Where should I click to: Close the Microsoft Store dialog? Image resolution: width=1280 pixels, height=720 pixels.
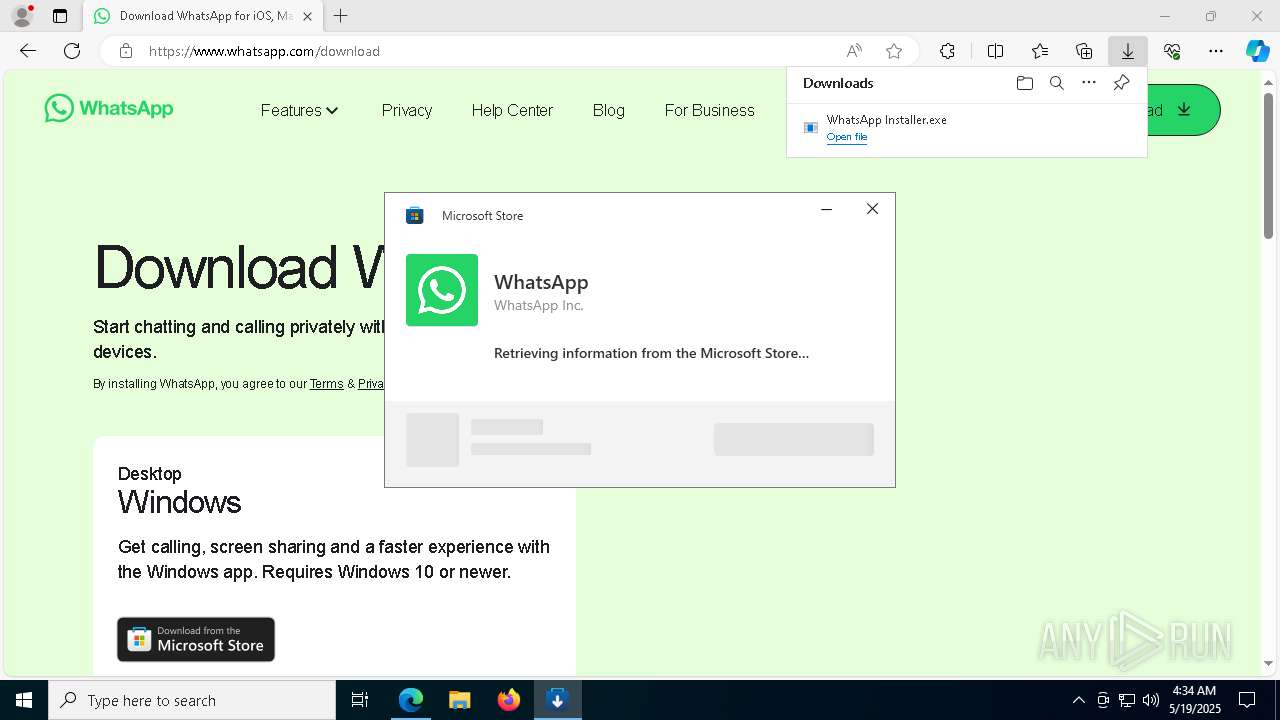pyautogui.click(x=872, y=209)
